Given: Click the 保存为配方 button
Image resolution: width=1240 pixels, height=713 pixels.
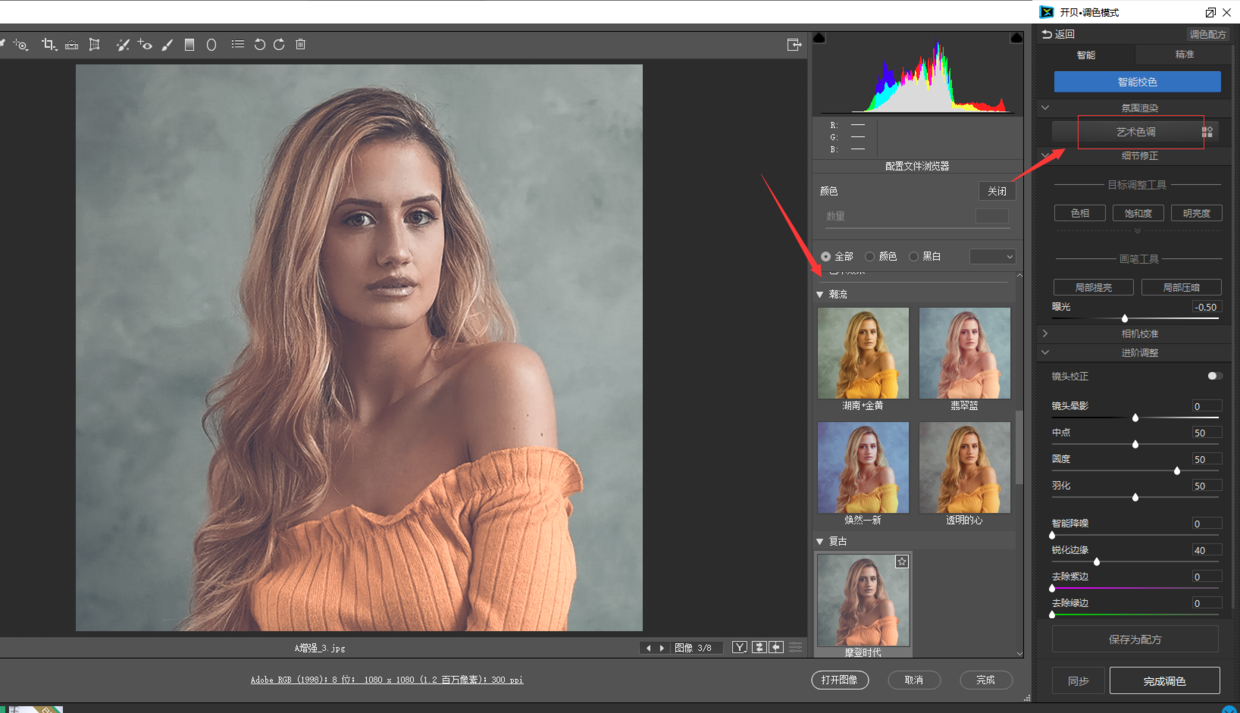Looking at the screenshot, I should click(1135, 640).
